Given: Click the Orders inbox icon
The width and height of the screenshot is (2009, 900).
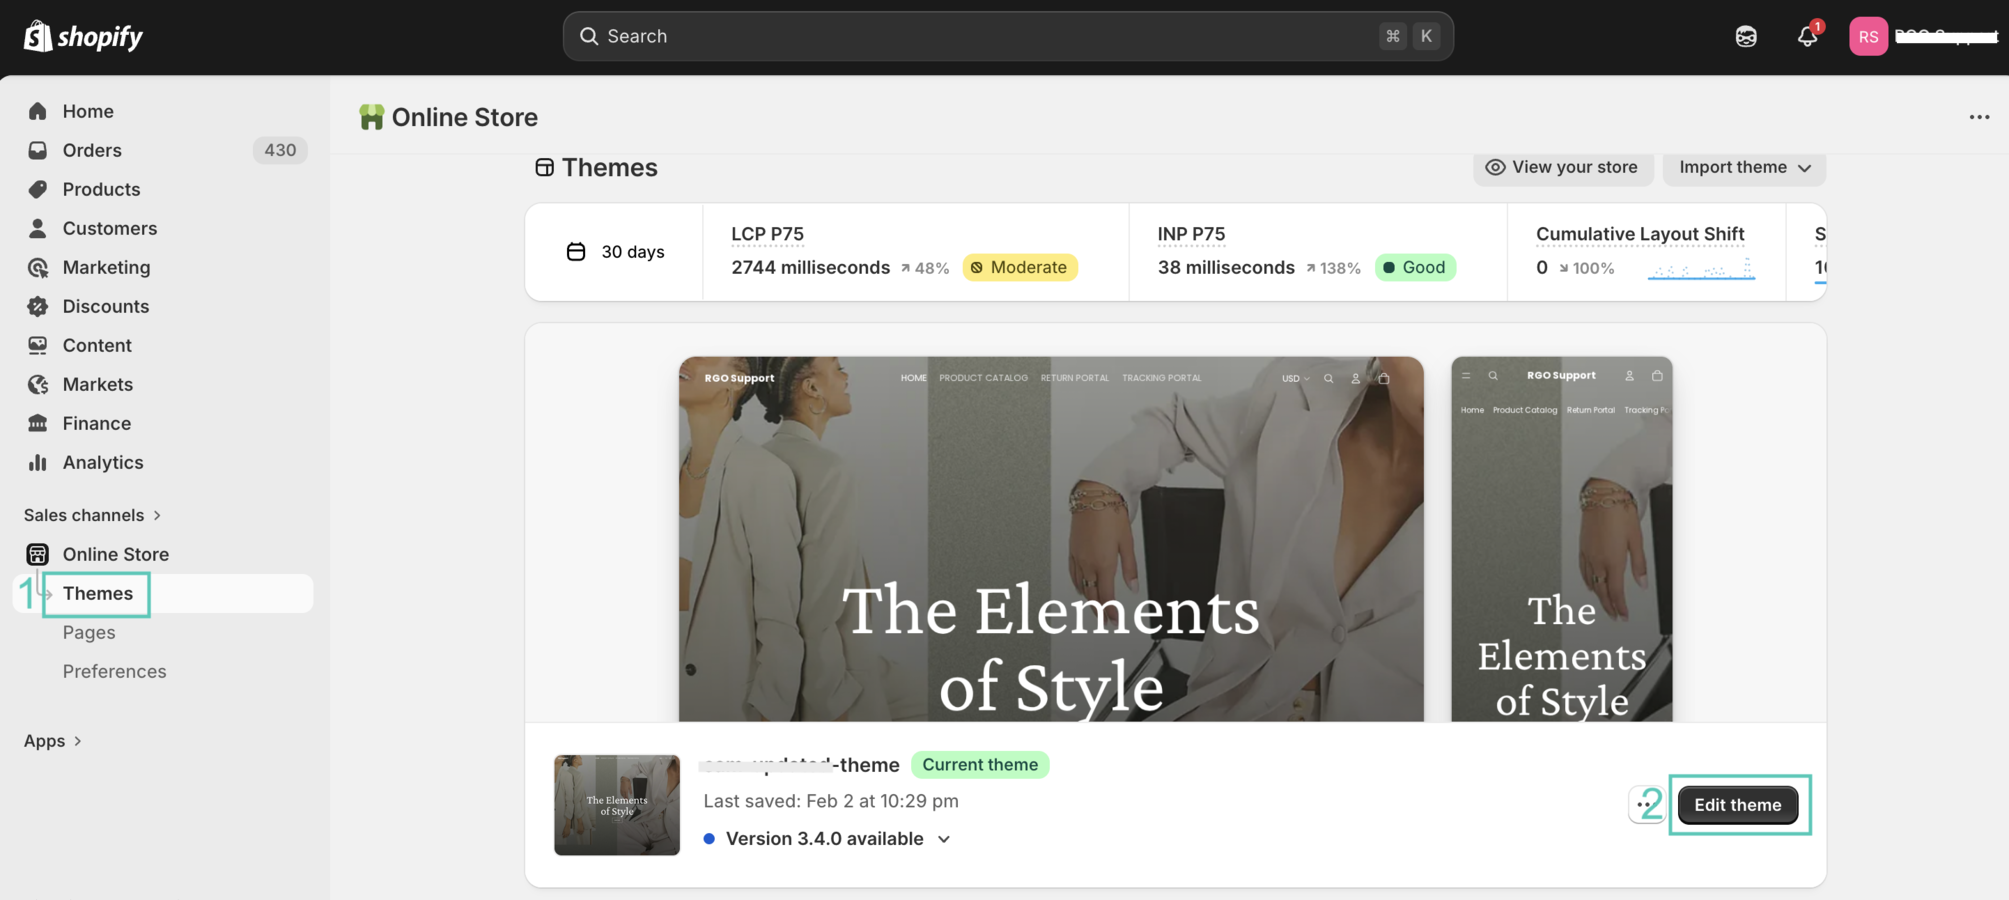Looking at the screenshot, I should click(x=38, y=150).
